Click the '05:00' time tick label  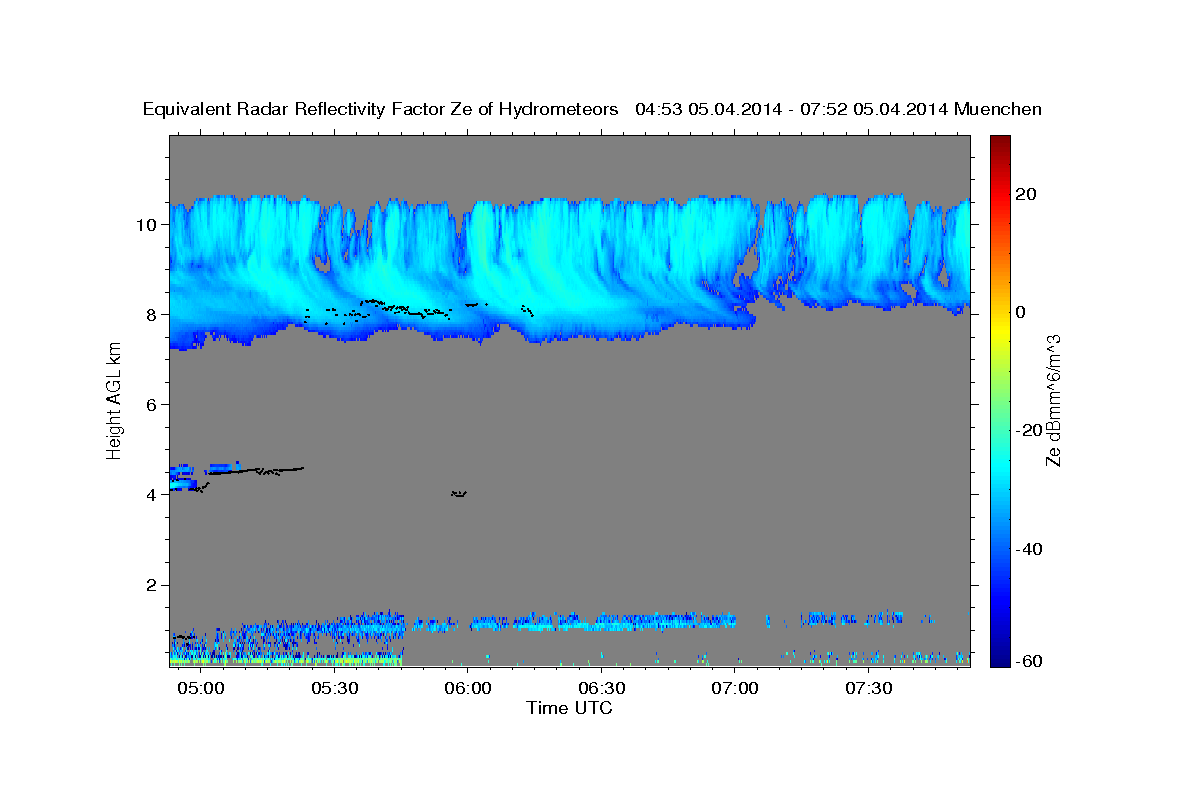click(201, 689)
